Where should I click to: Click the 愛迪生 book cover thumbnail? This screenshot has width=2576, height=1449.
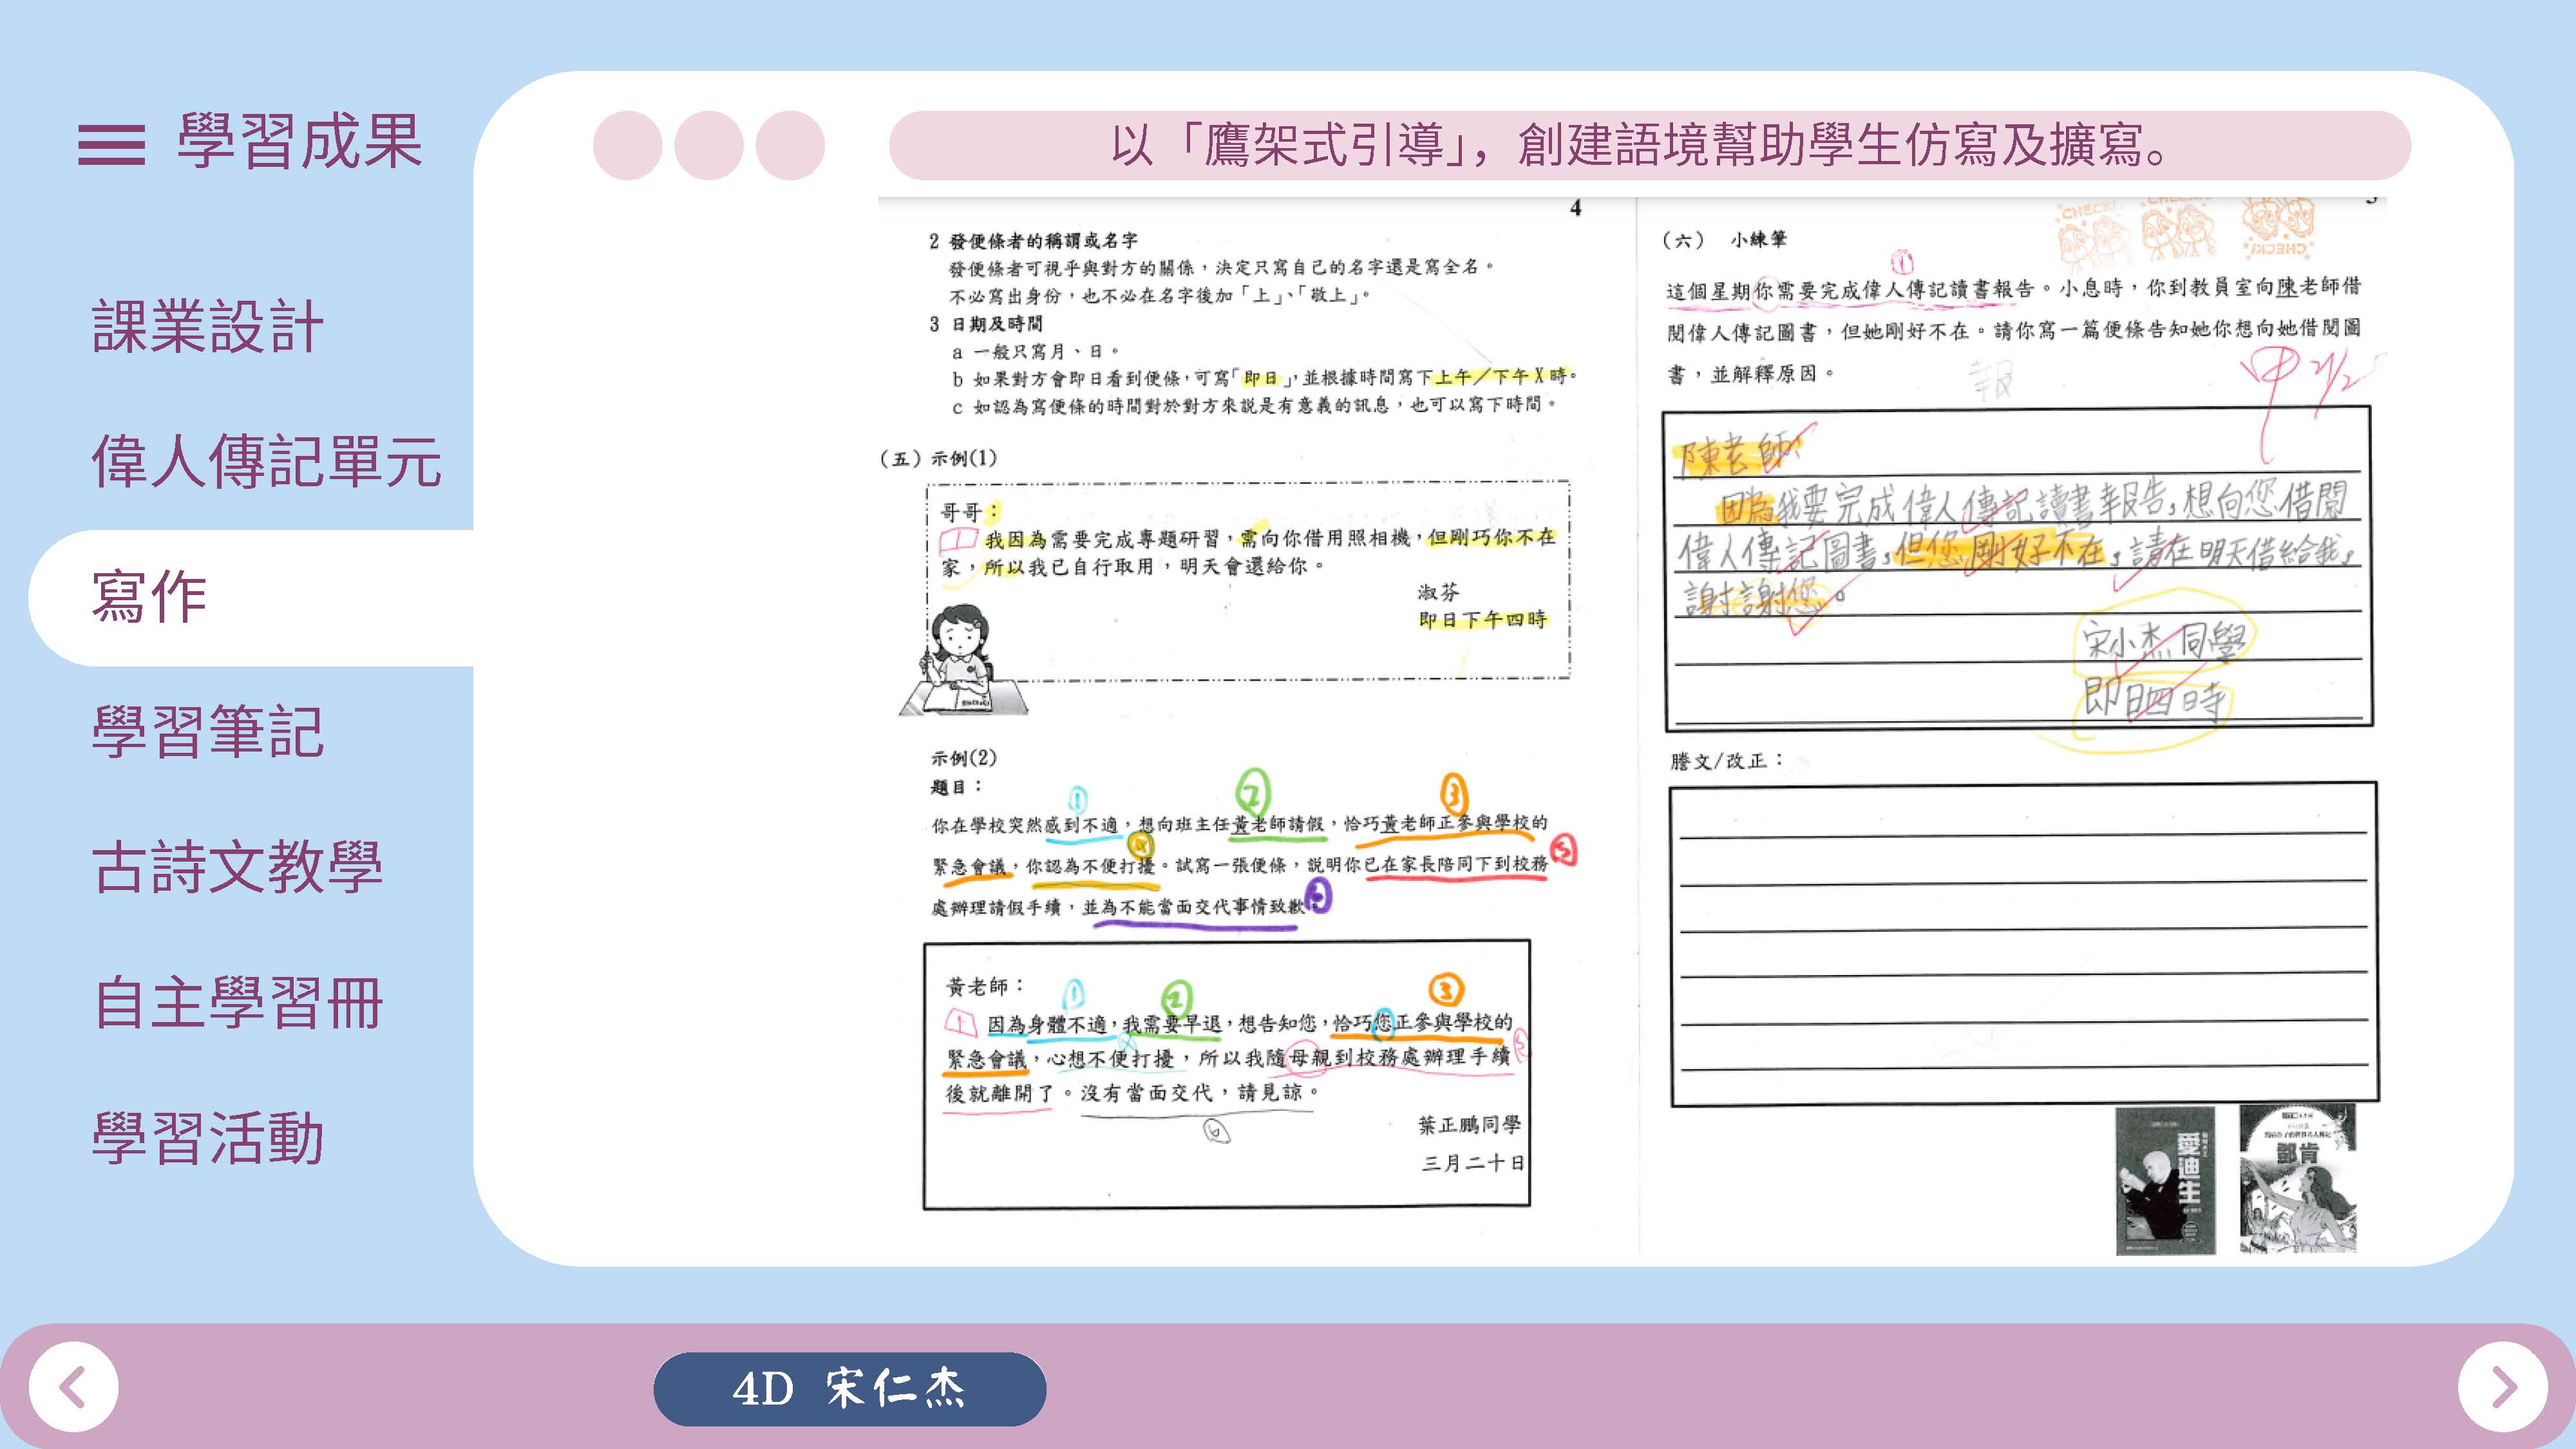coord(2165,1180)
